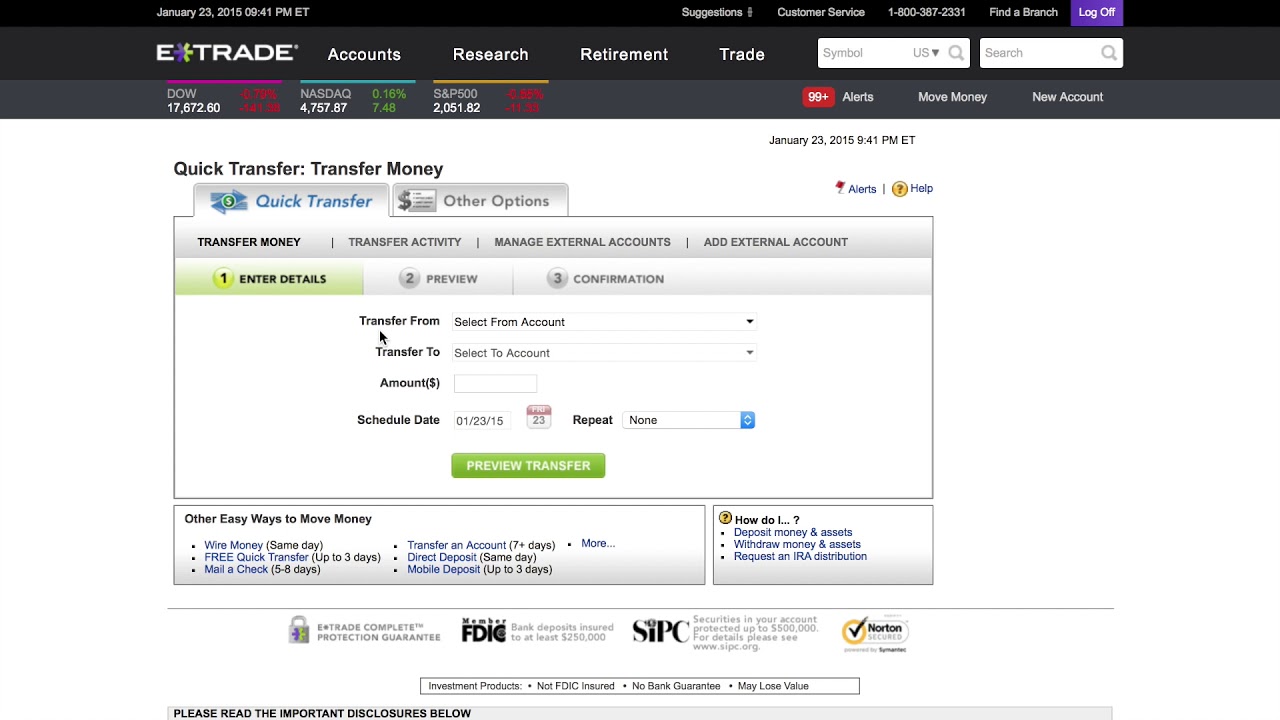1280x720 pixels.
Task: Click the Symbol input field
Action: tap(865, 53)
